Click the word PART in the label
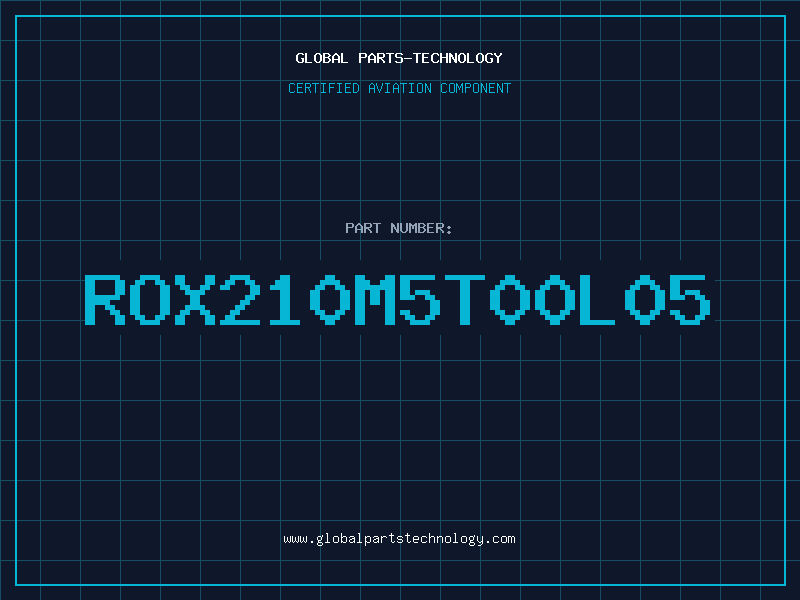800x600 pixels. coord(362,228)
